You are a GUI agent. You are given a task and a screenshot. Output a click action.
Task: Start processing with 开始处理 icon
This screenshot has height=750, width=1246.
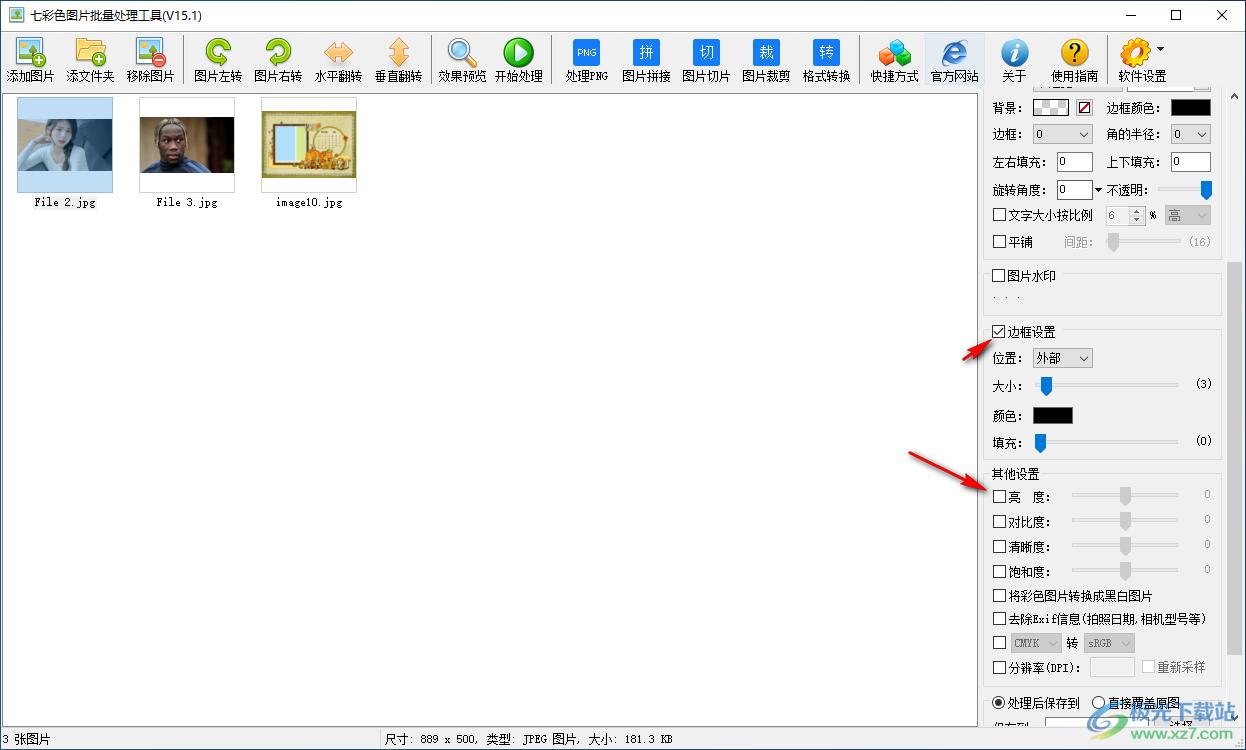[518, 59]
